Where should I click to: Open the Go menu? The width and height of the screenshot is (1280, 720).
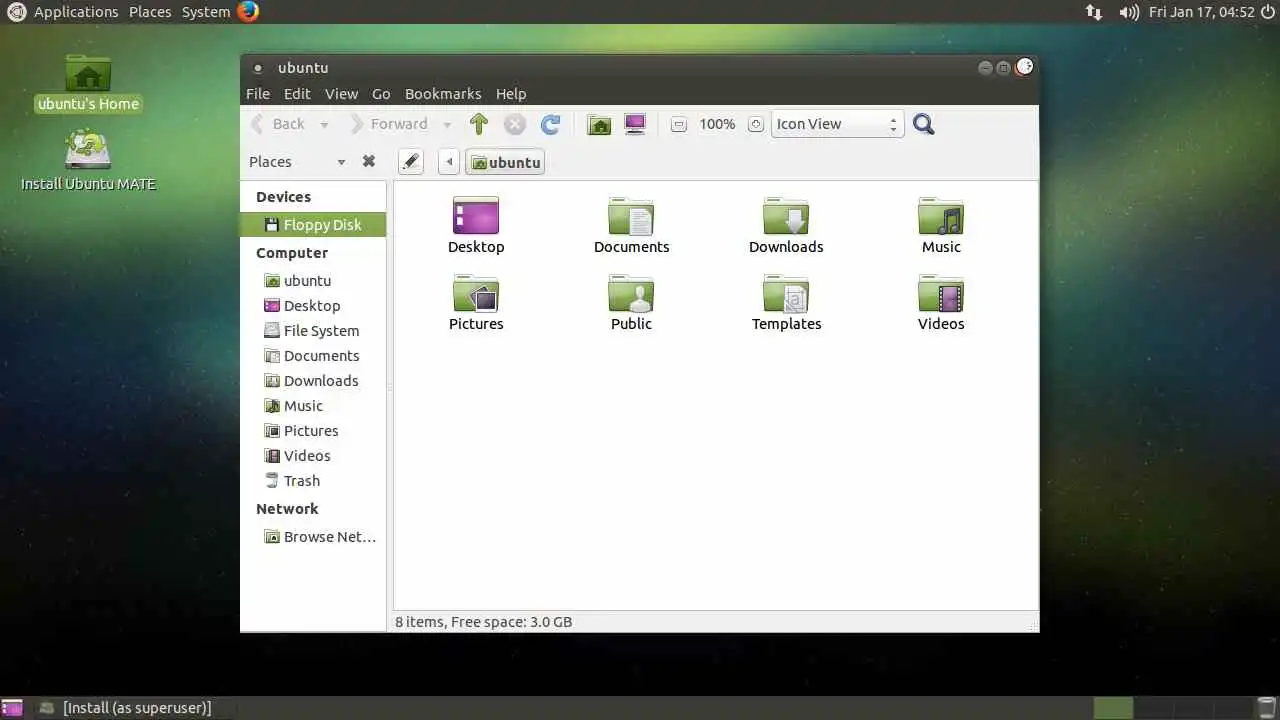click(x=381, y=94)
